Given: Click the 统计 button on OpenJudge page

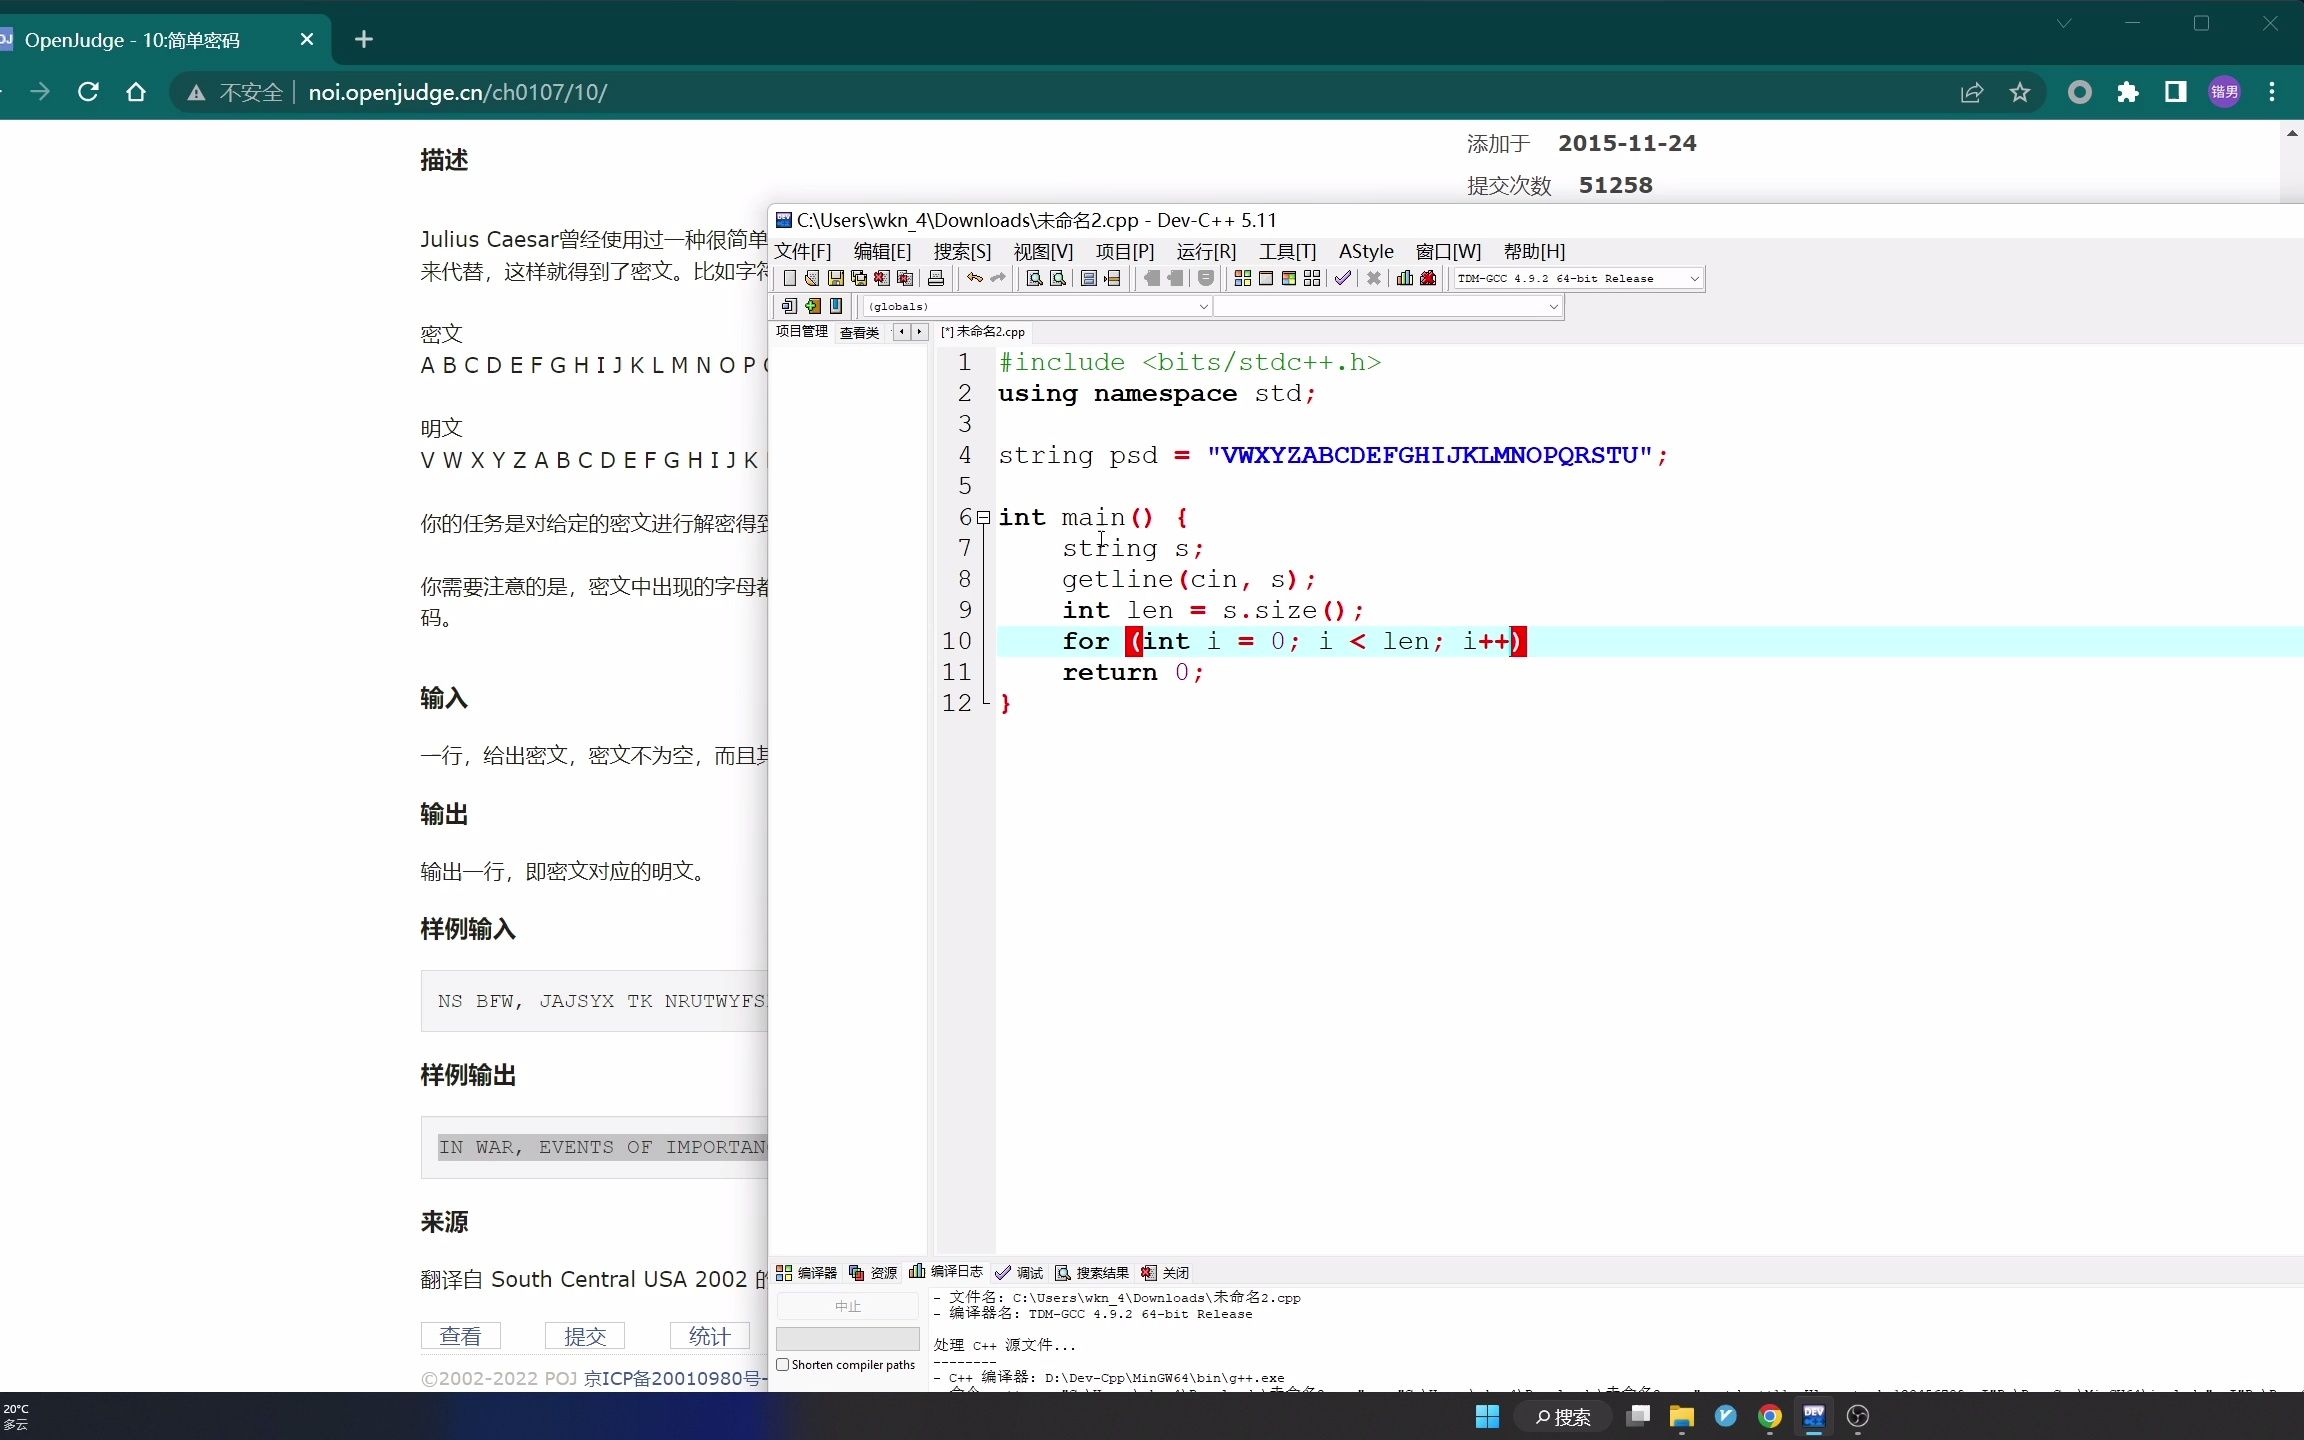Looking at the screenshot, I should 709,1336.
